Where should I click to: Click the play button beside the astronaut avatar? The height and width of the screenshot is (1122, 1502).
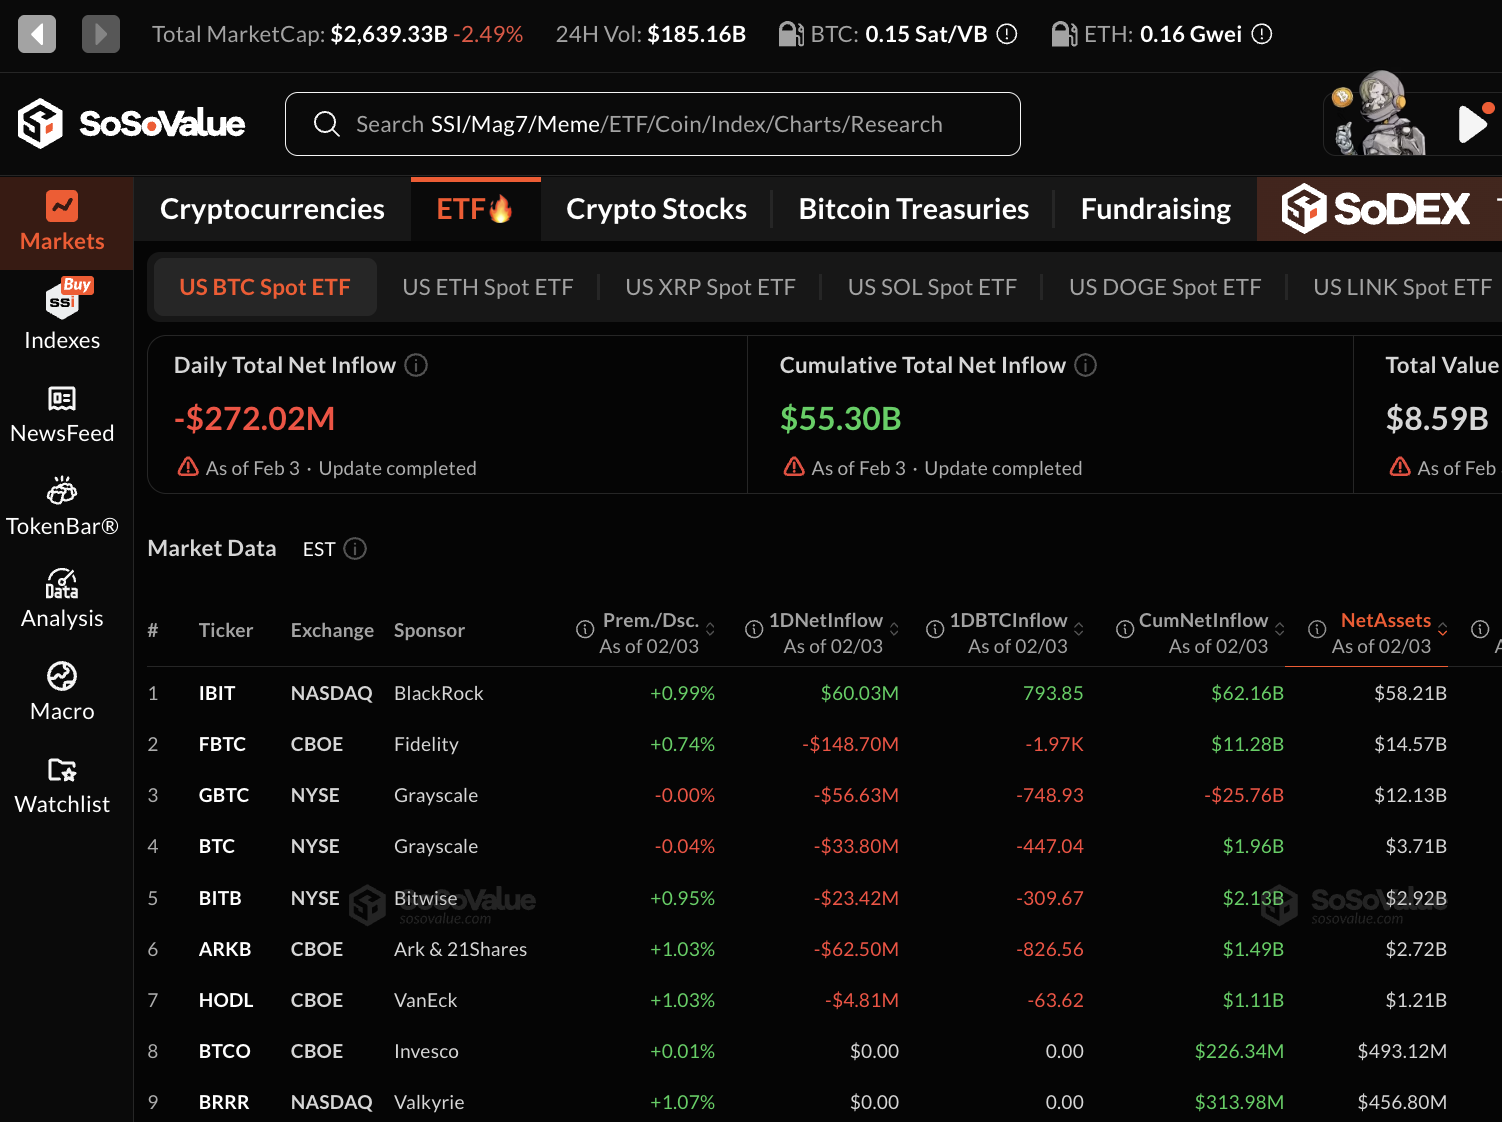[1472, 123]
